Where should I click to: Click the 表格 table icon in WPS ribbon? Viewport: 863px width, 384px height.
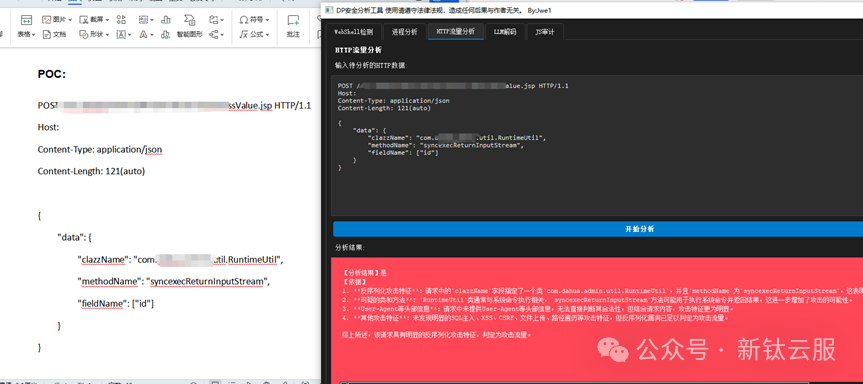(x=26, y=20)
